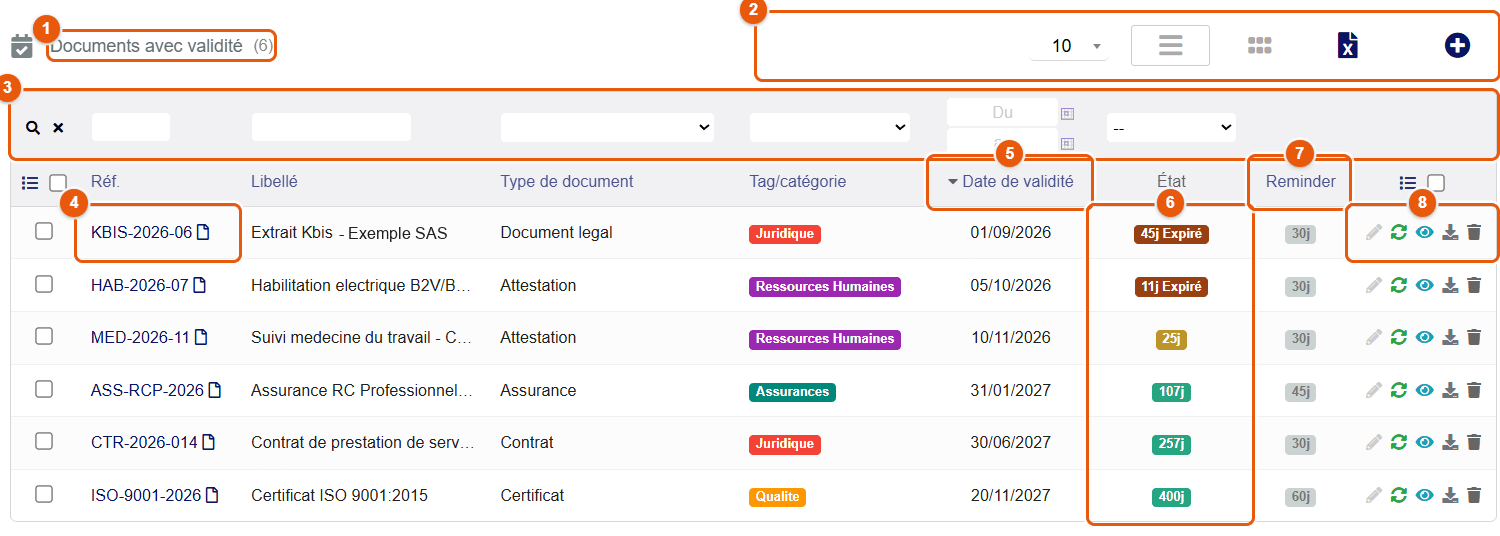The image size is (1500, 536).
Task: Click the Réf. filter input field
Action: tap(131, 127)
